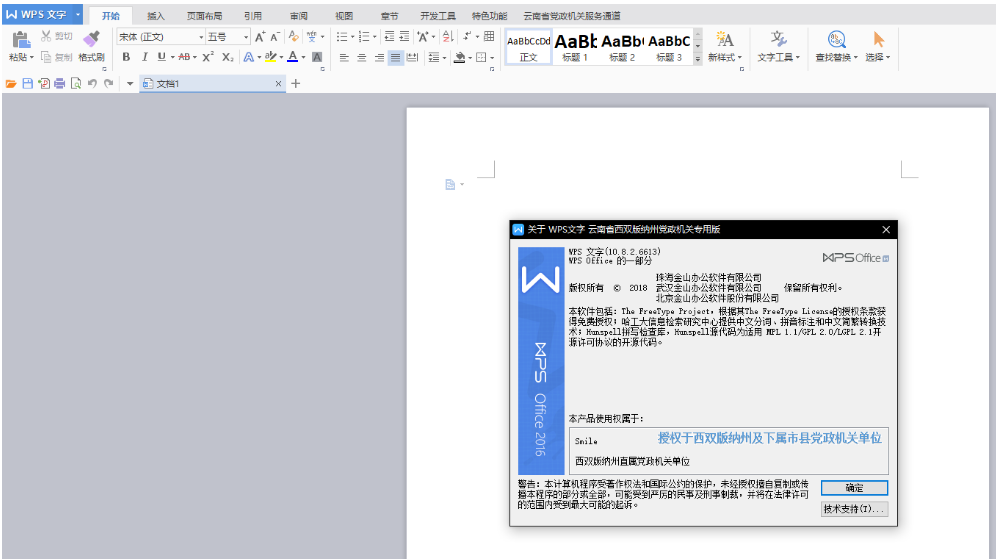
Task: Add a new document tab with plus
Action: pyautogui.click(x=295, y=83)
